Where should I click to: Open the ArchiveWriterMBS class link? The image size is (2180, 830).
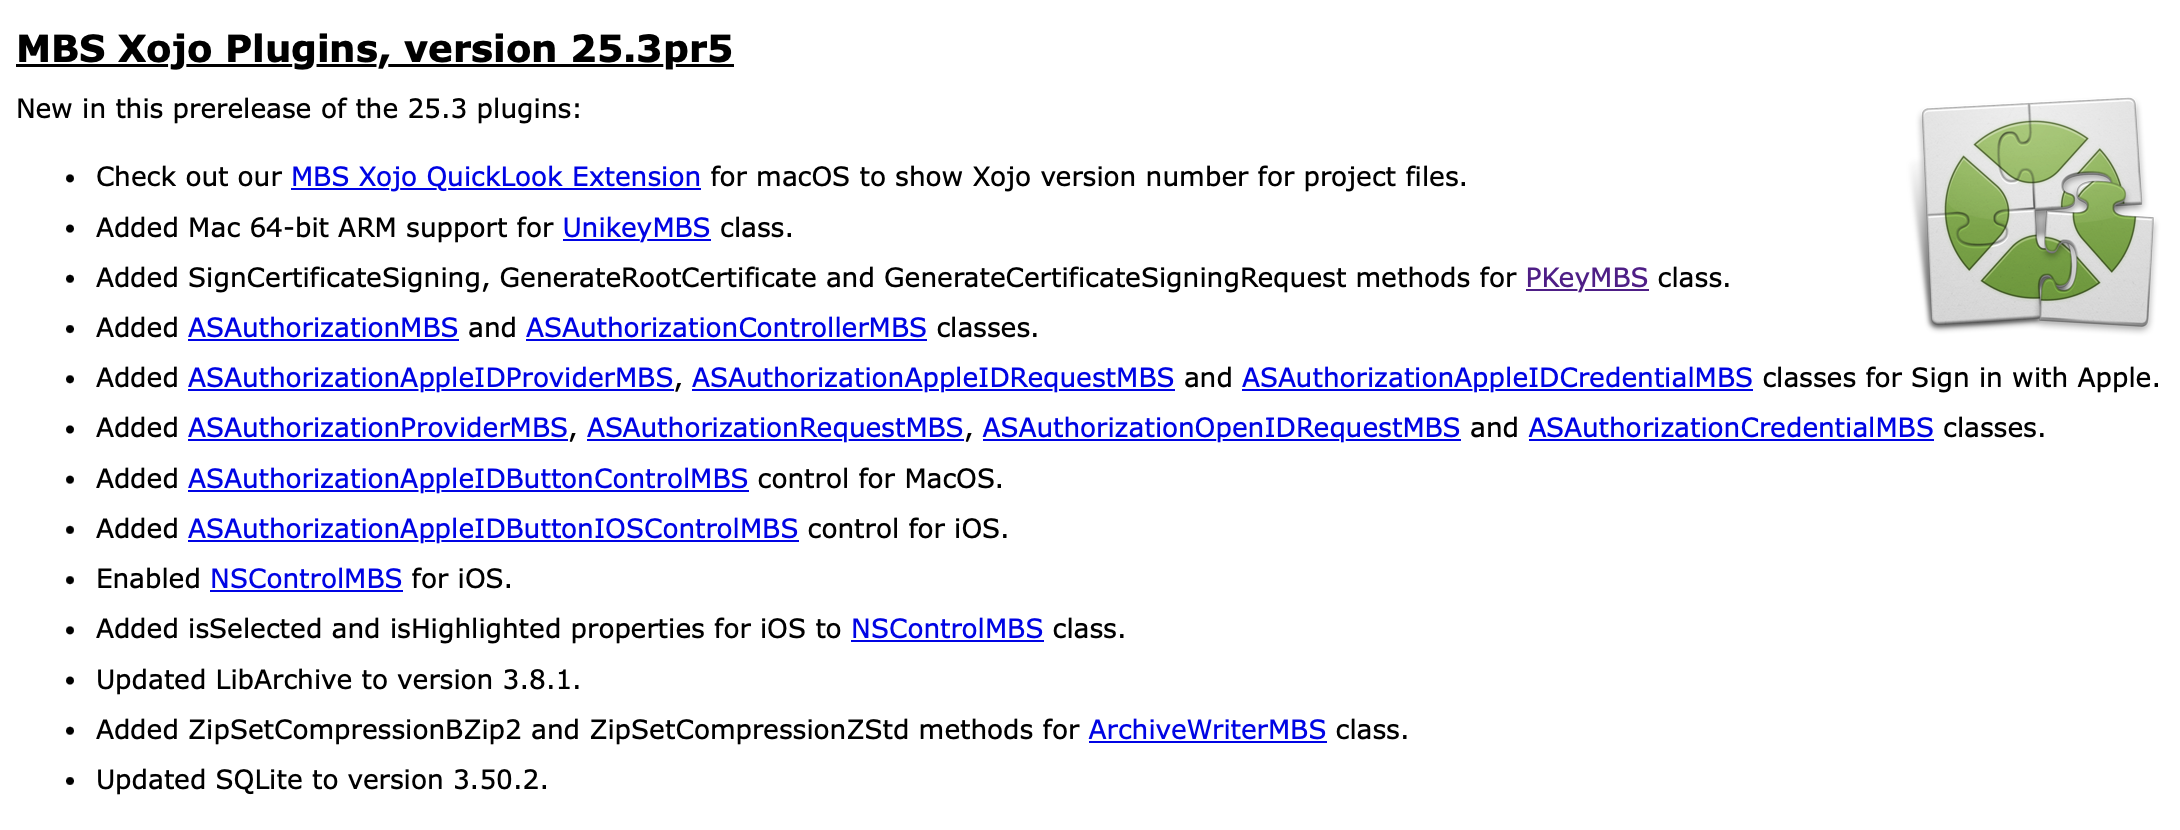pyautogui.click(x=1207, y=730)
